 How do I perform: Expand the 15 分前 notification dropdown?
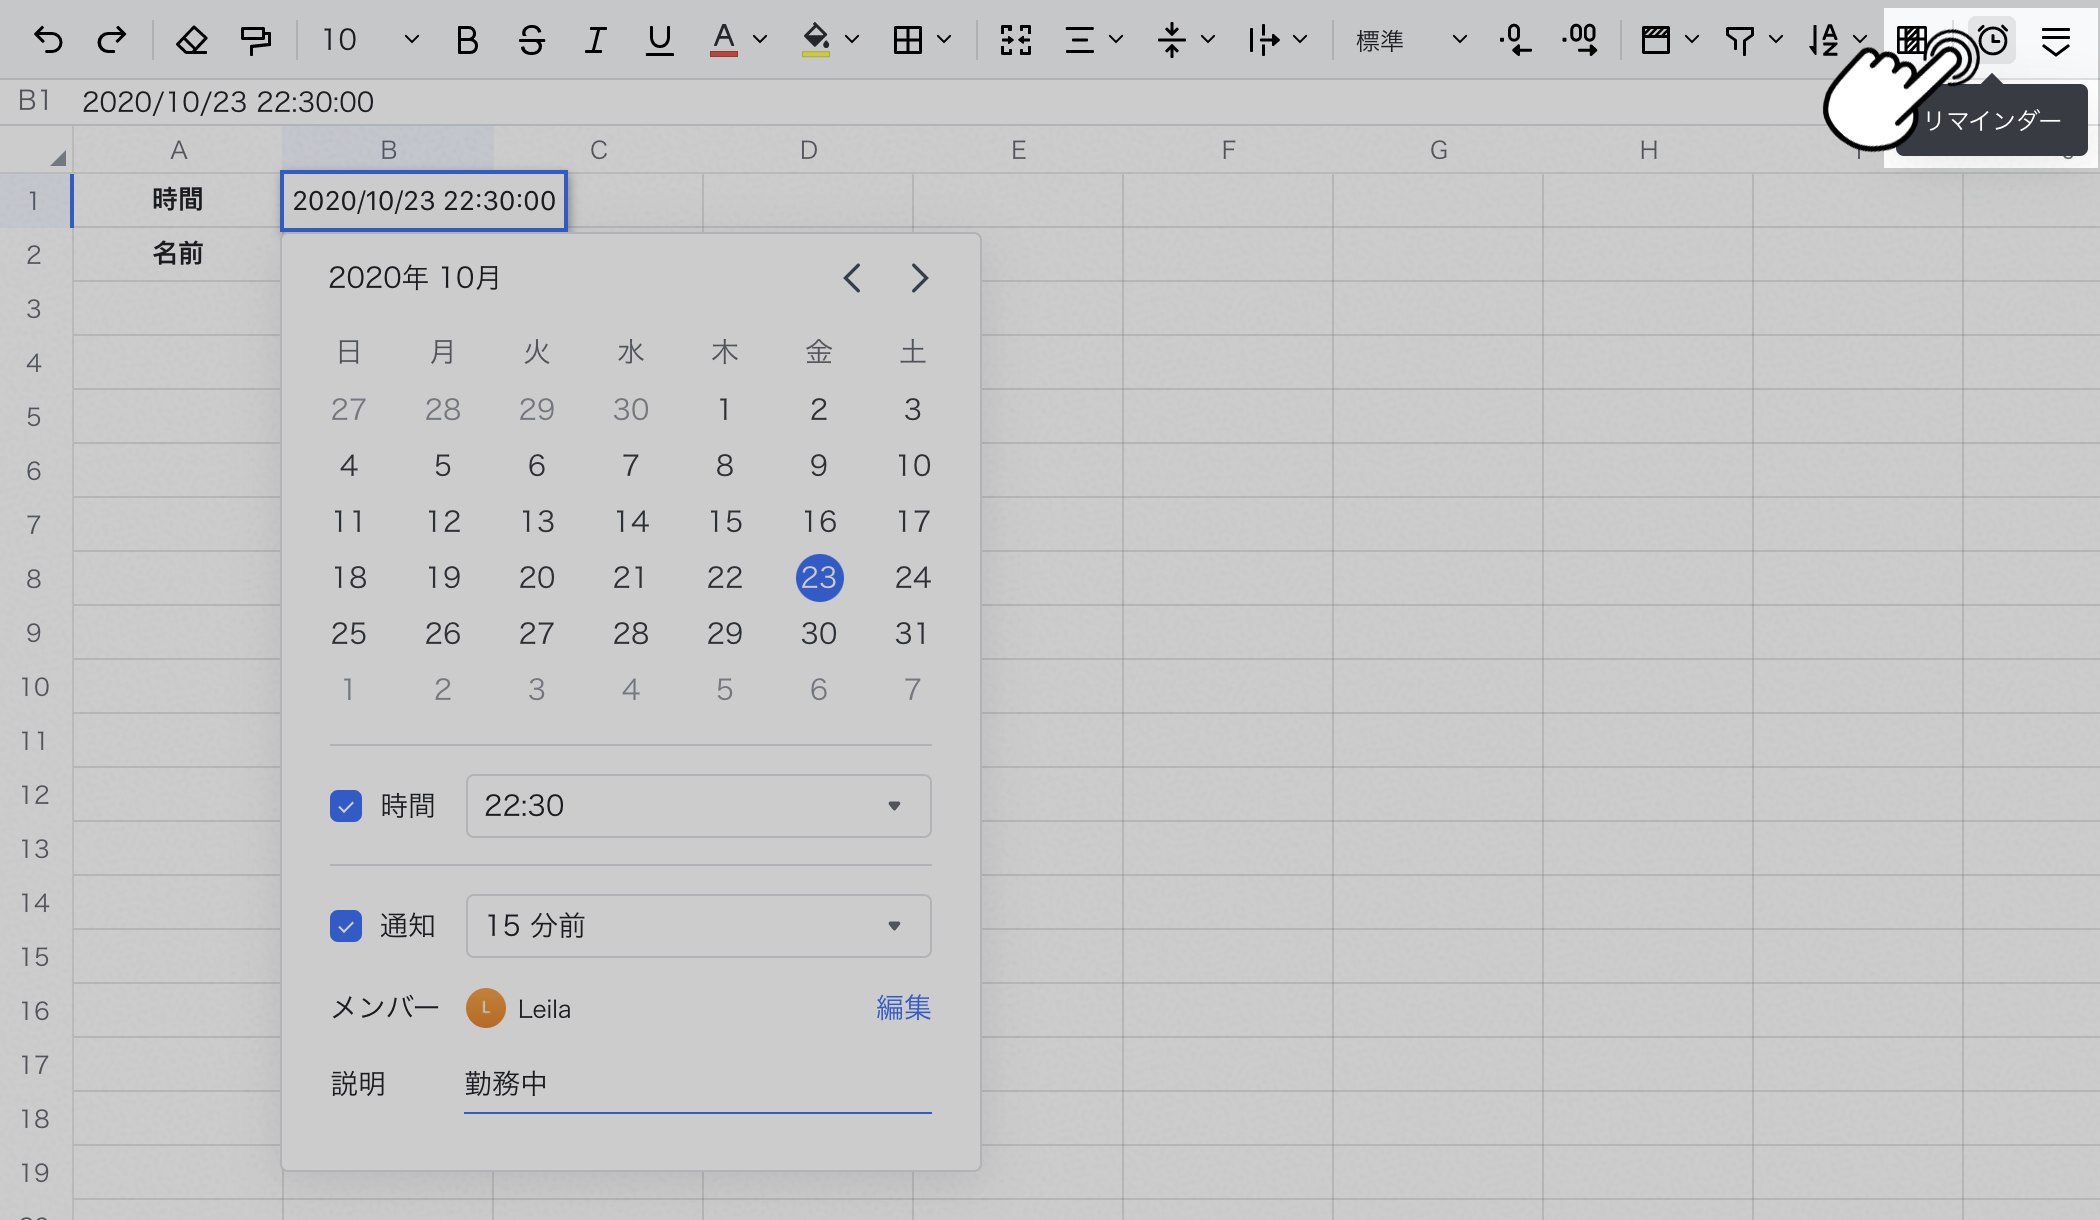coord(698,926)
